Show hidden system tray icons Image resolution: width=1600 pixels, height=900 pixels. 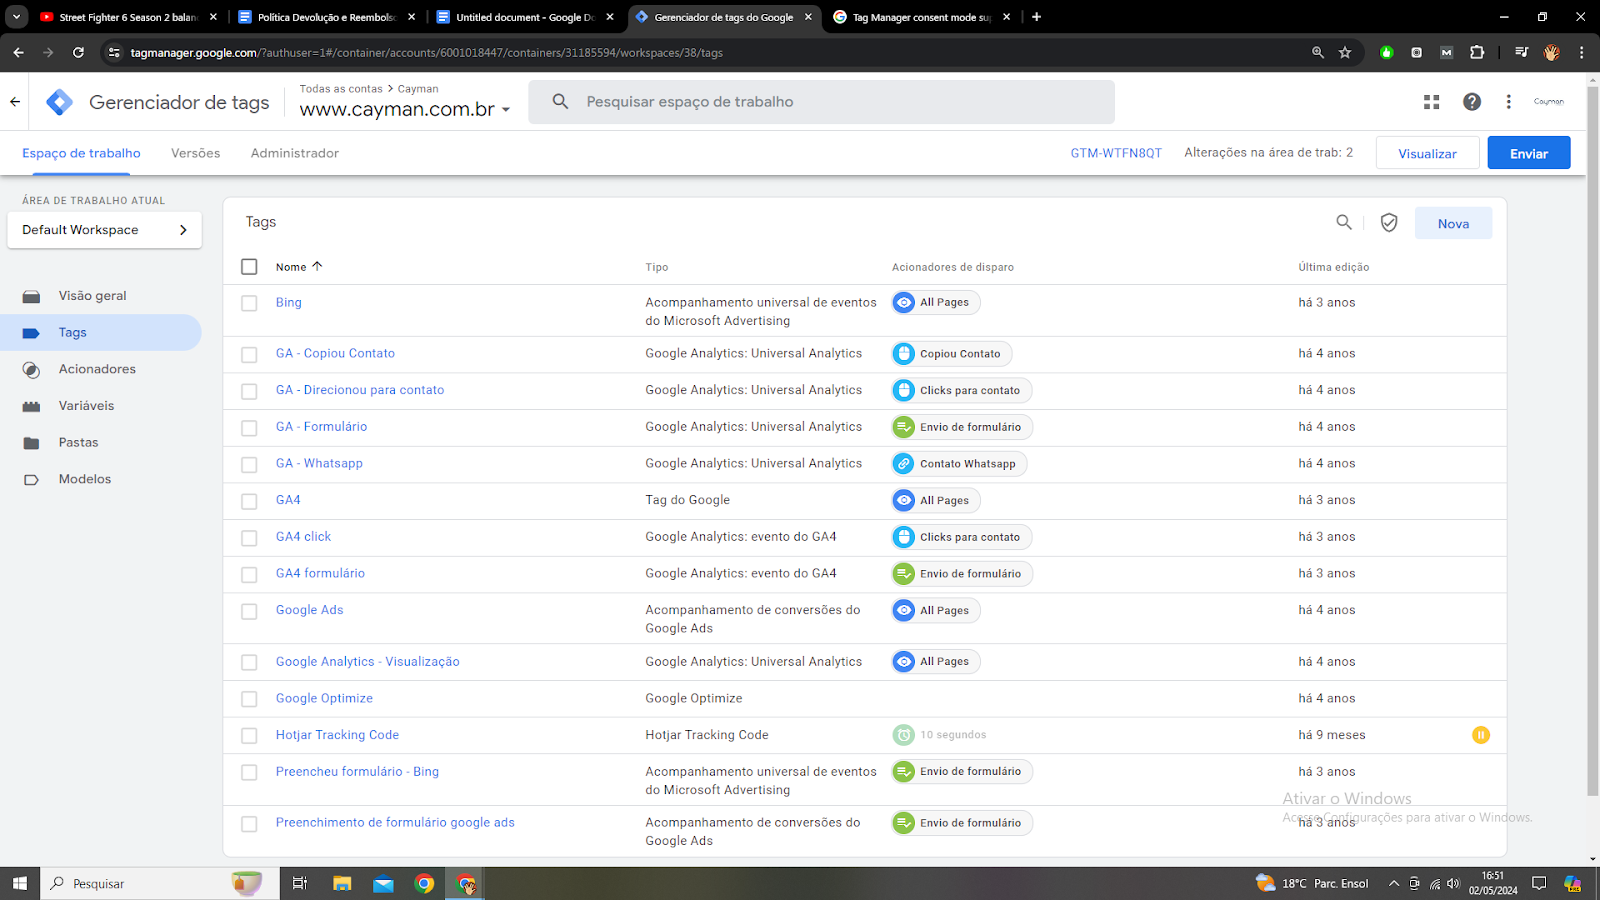point(1393,884)
